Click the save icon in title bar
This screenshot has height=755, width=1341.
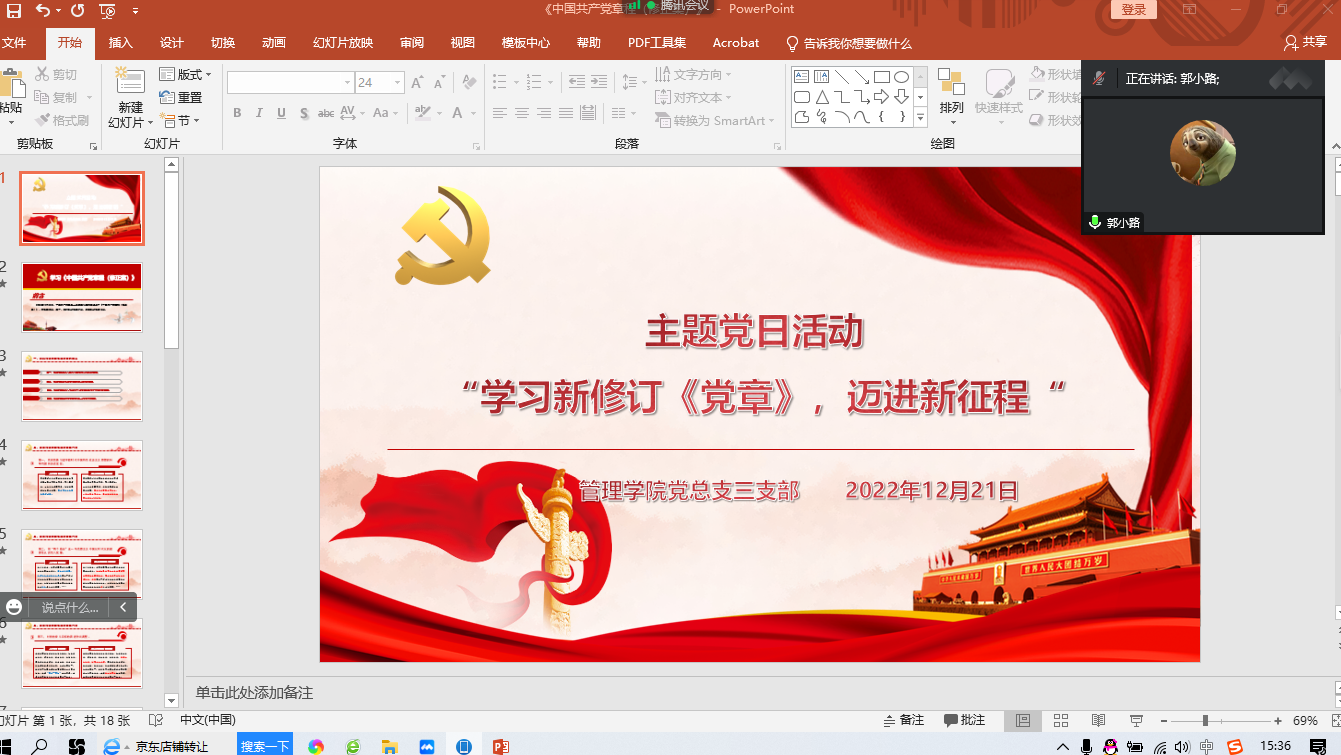pos(14,10)
